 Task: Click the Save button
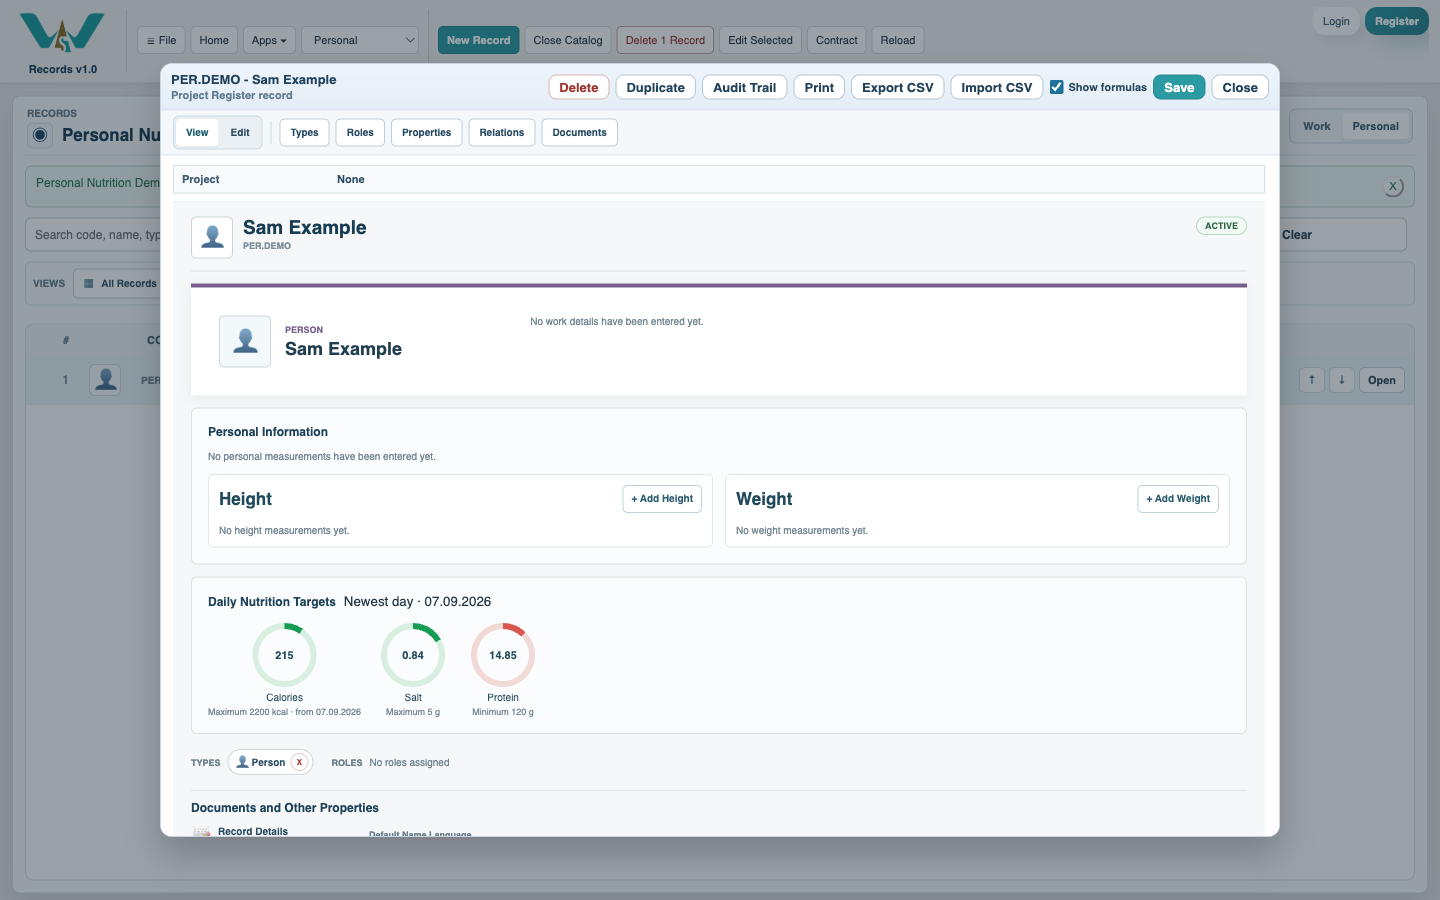(1179, 87)
